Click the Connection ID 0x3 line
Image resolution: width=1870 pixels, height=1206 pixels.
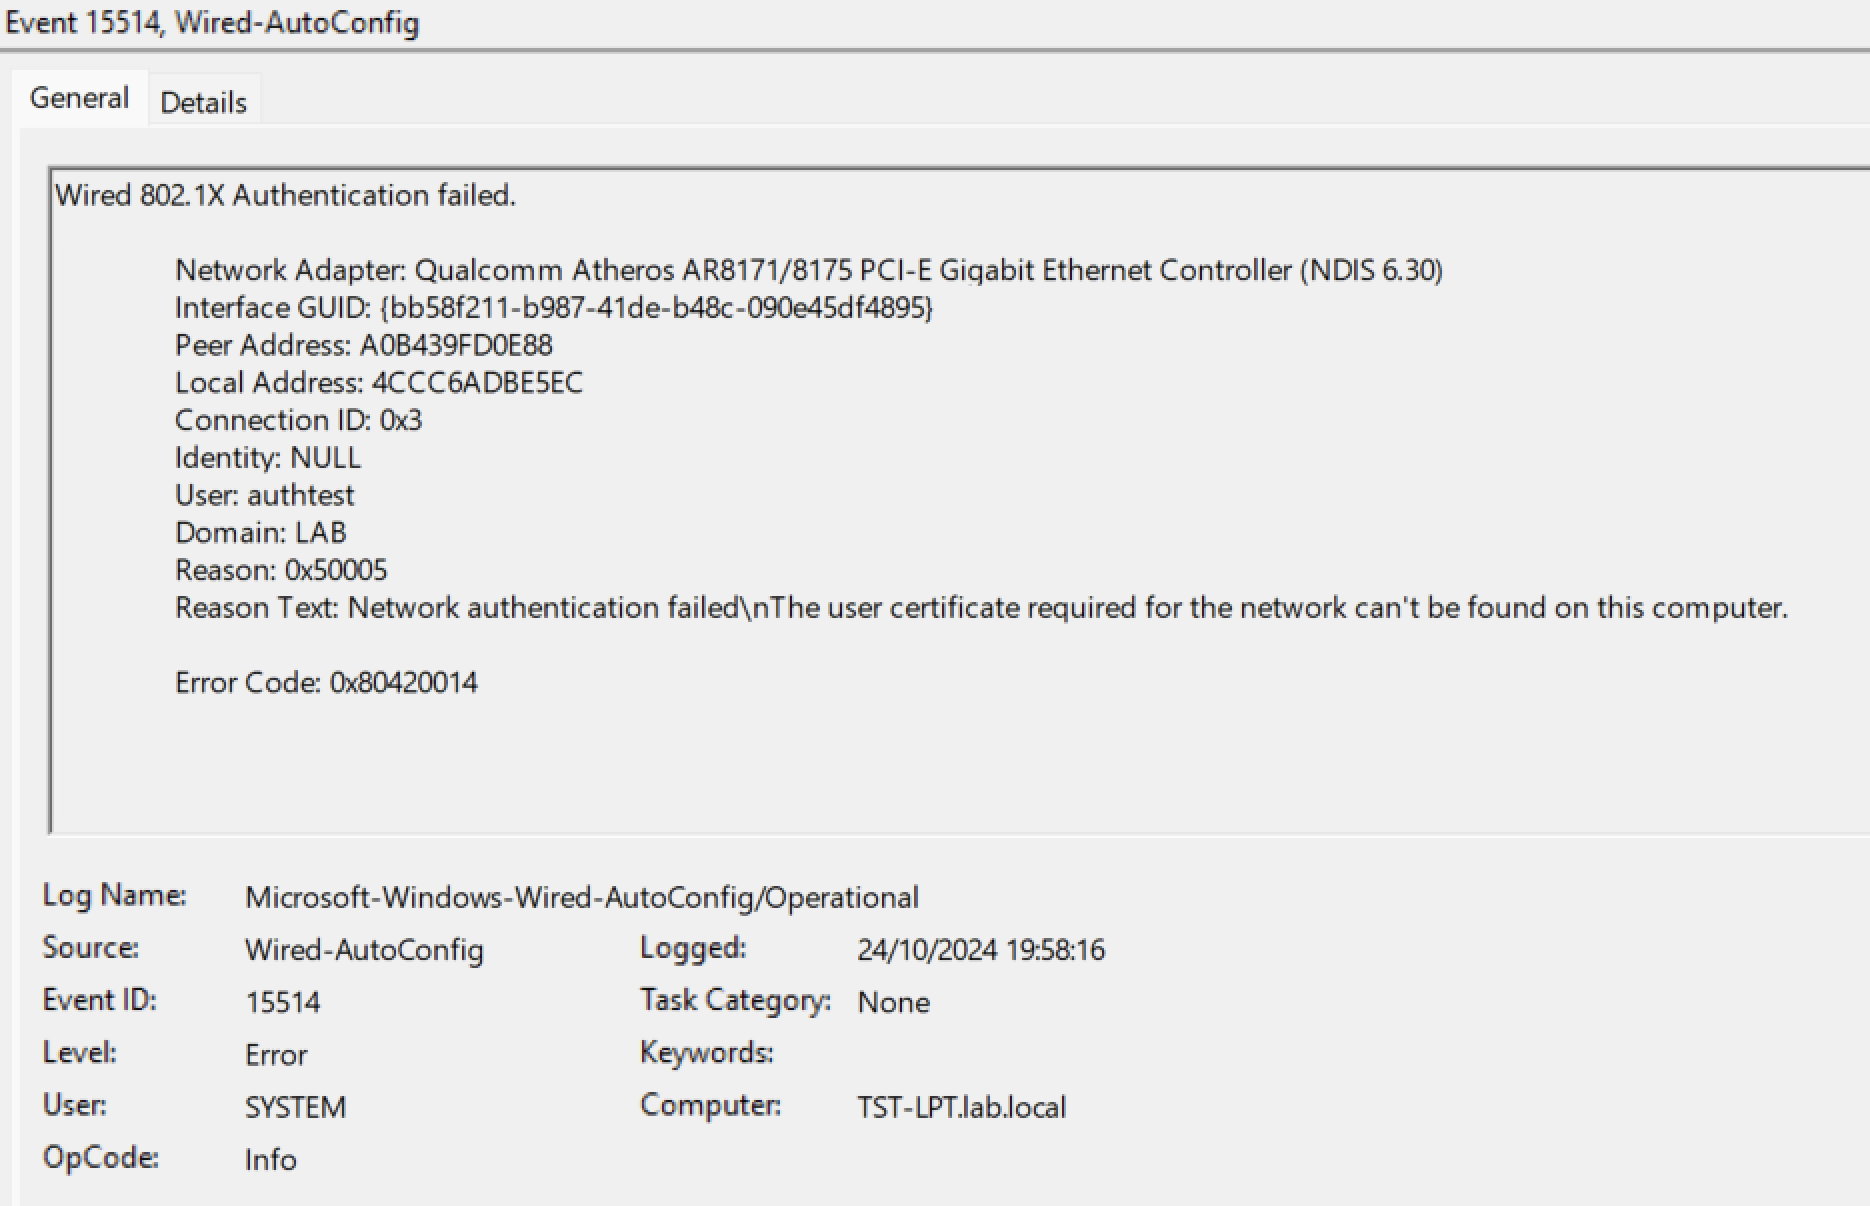point(298,420)
